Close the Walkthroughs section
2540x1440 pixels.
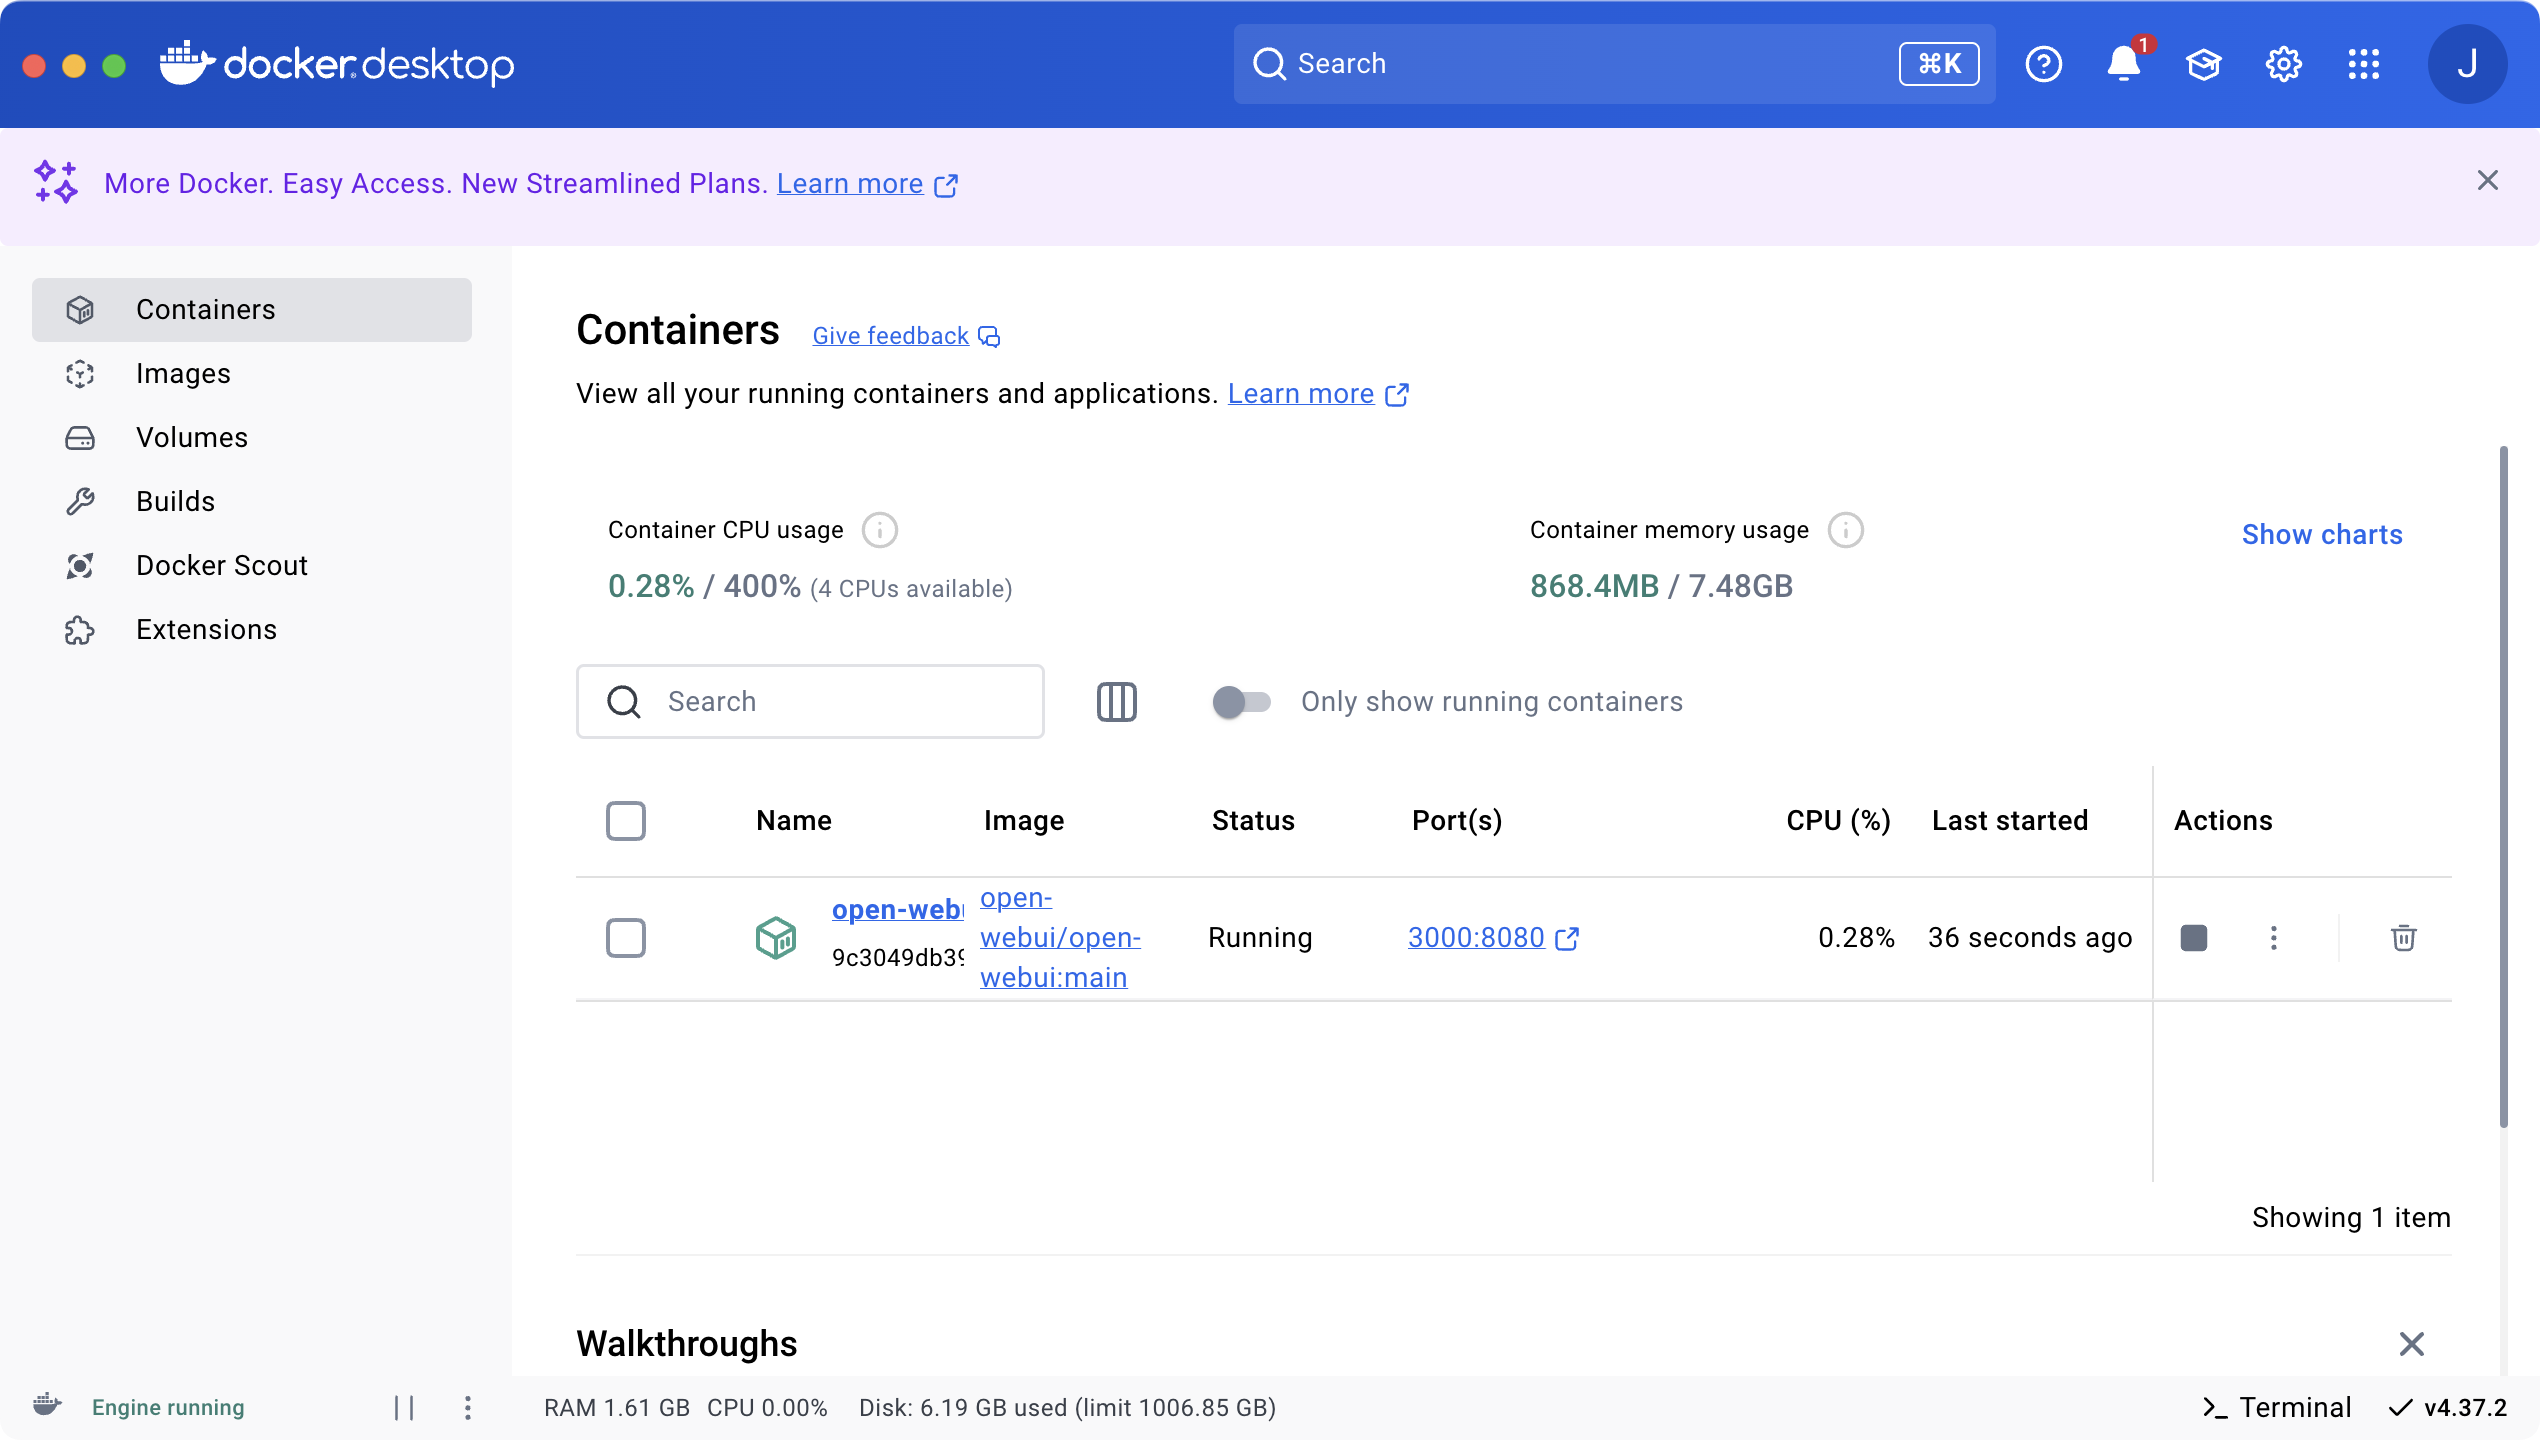coord(2411,1344)
